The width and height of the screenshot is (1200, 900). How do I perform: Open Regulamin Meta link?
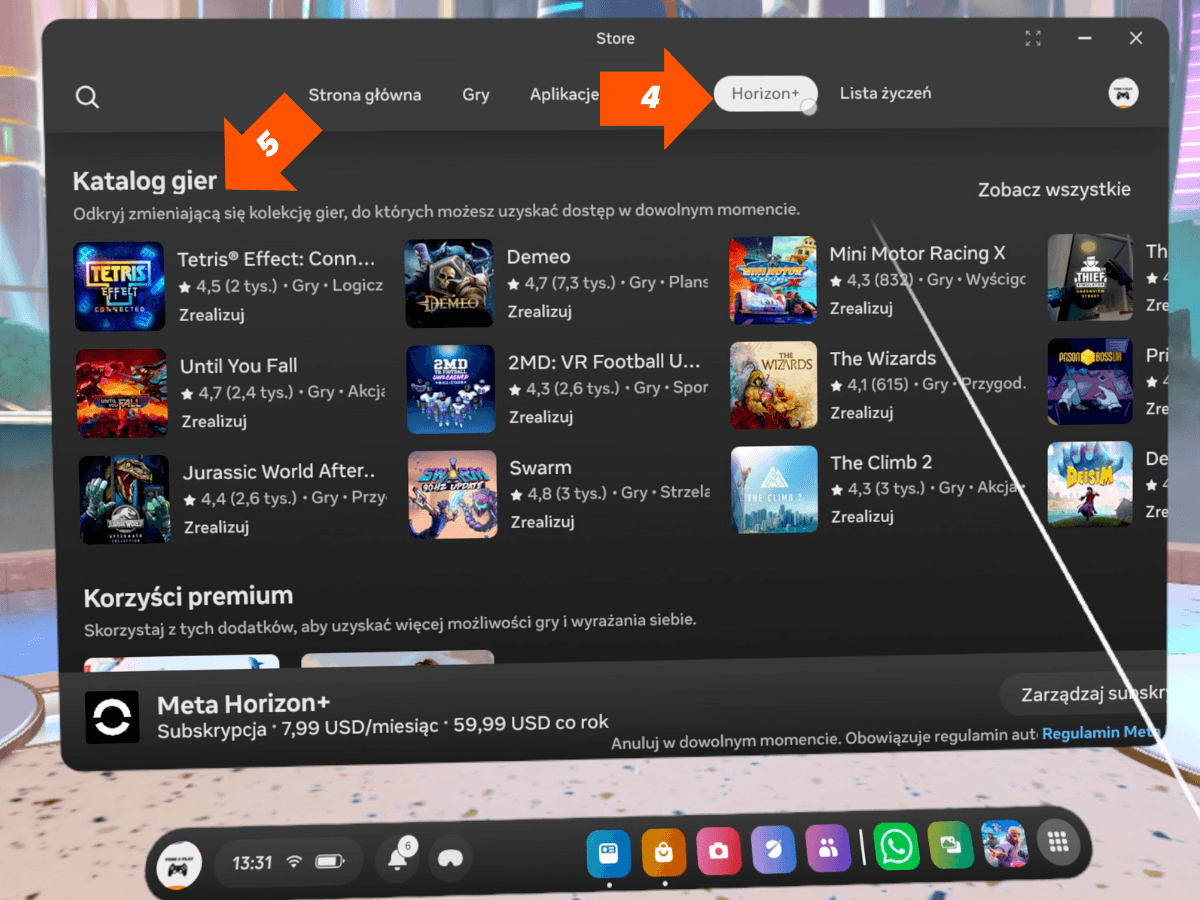point(1100,733)
